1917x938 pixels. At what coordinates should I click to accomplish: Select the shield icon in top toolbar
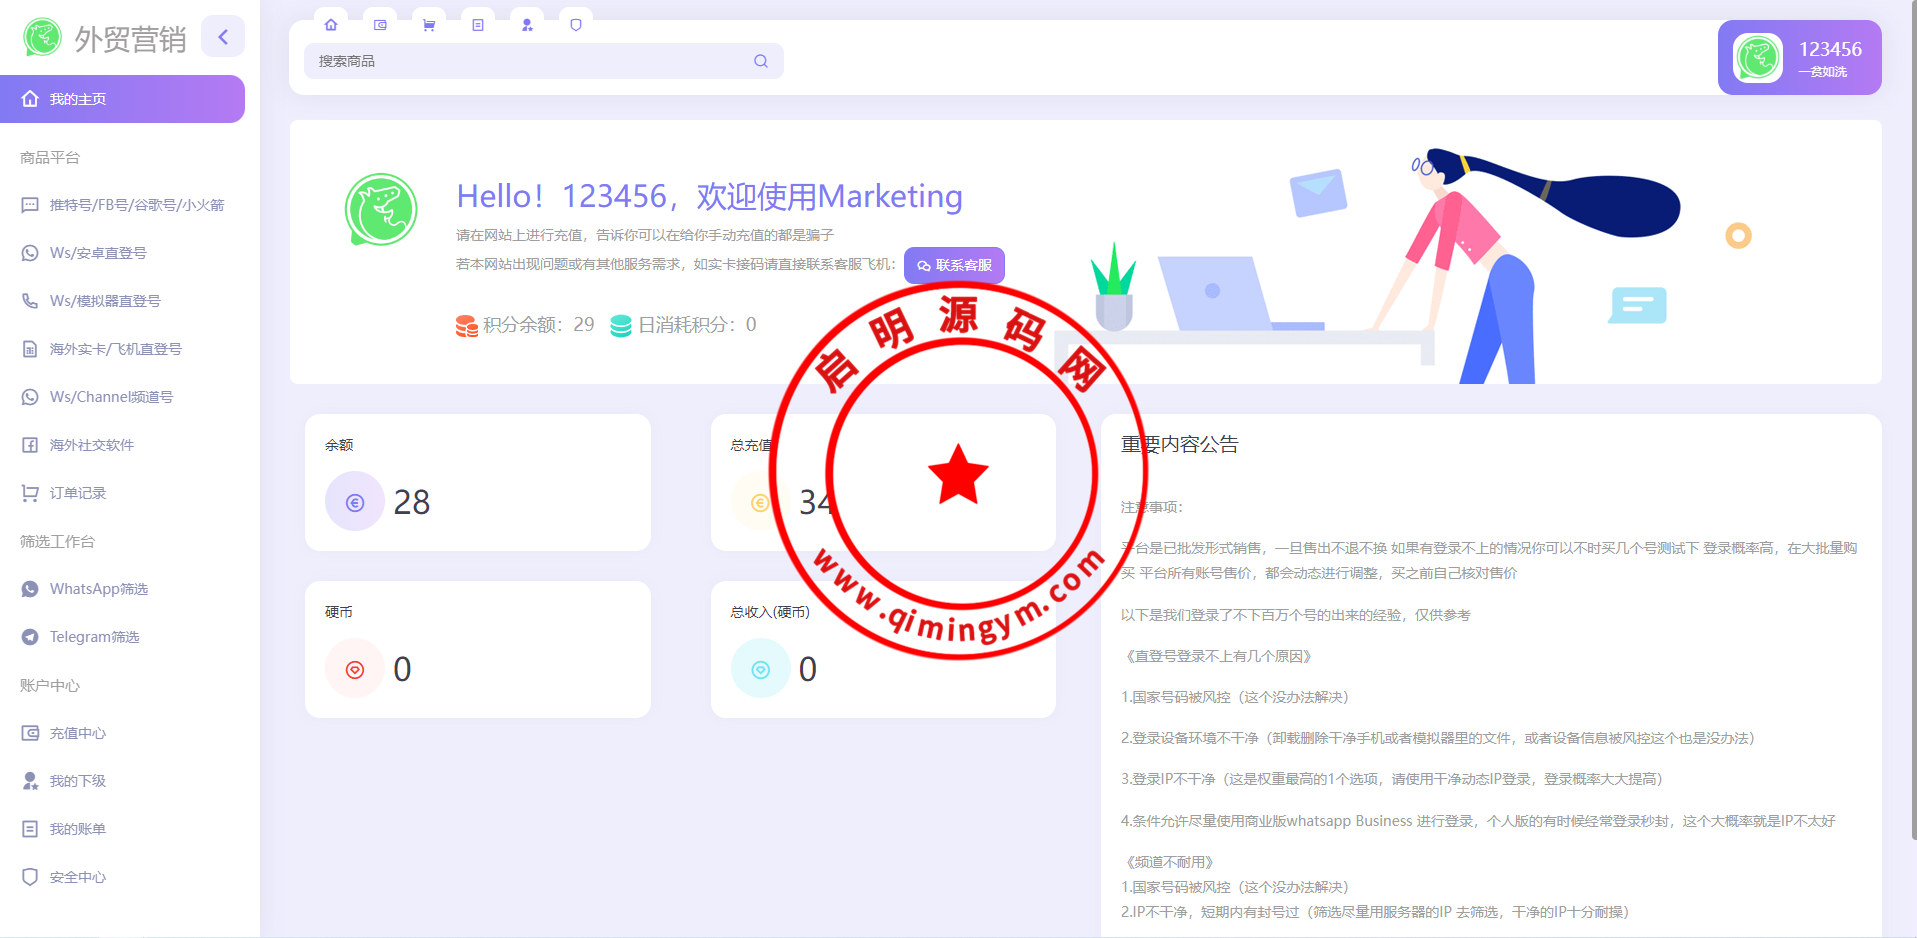click(576, 25)
